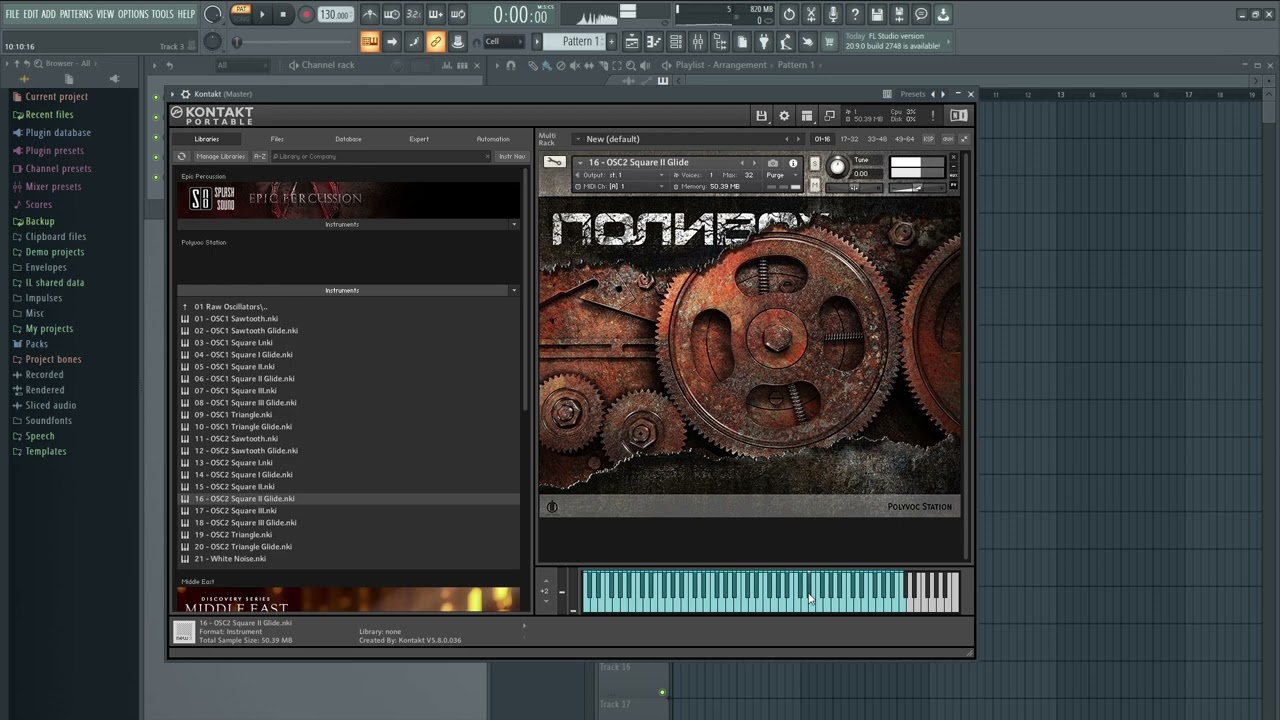Viewport: 1280px width, 720px height.
Task: Click the Instr Nav button
Action: 511,156
